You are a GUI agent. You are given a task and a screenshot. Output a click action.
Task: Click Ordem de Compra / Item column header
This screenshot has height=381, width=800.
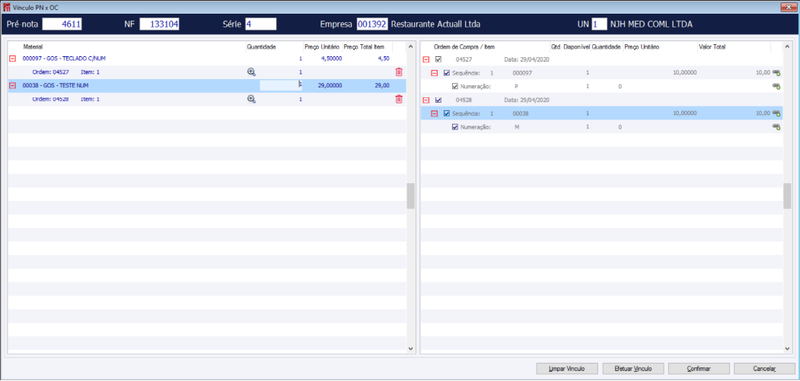click(464, 46)
